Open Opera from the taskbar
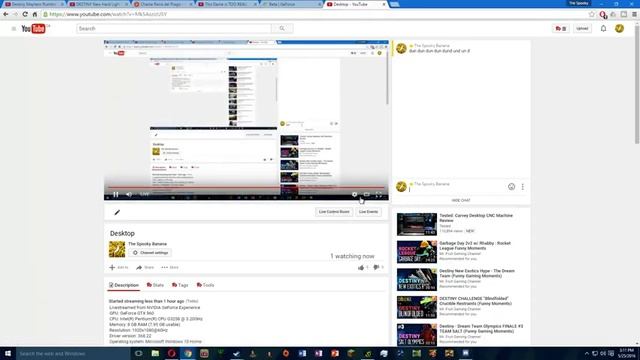 click(x=171, y=353)
